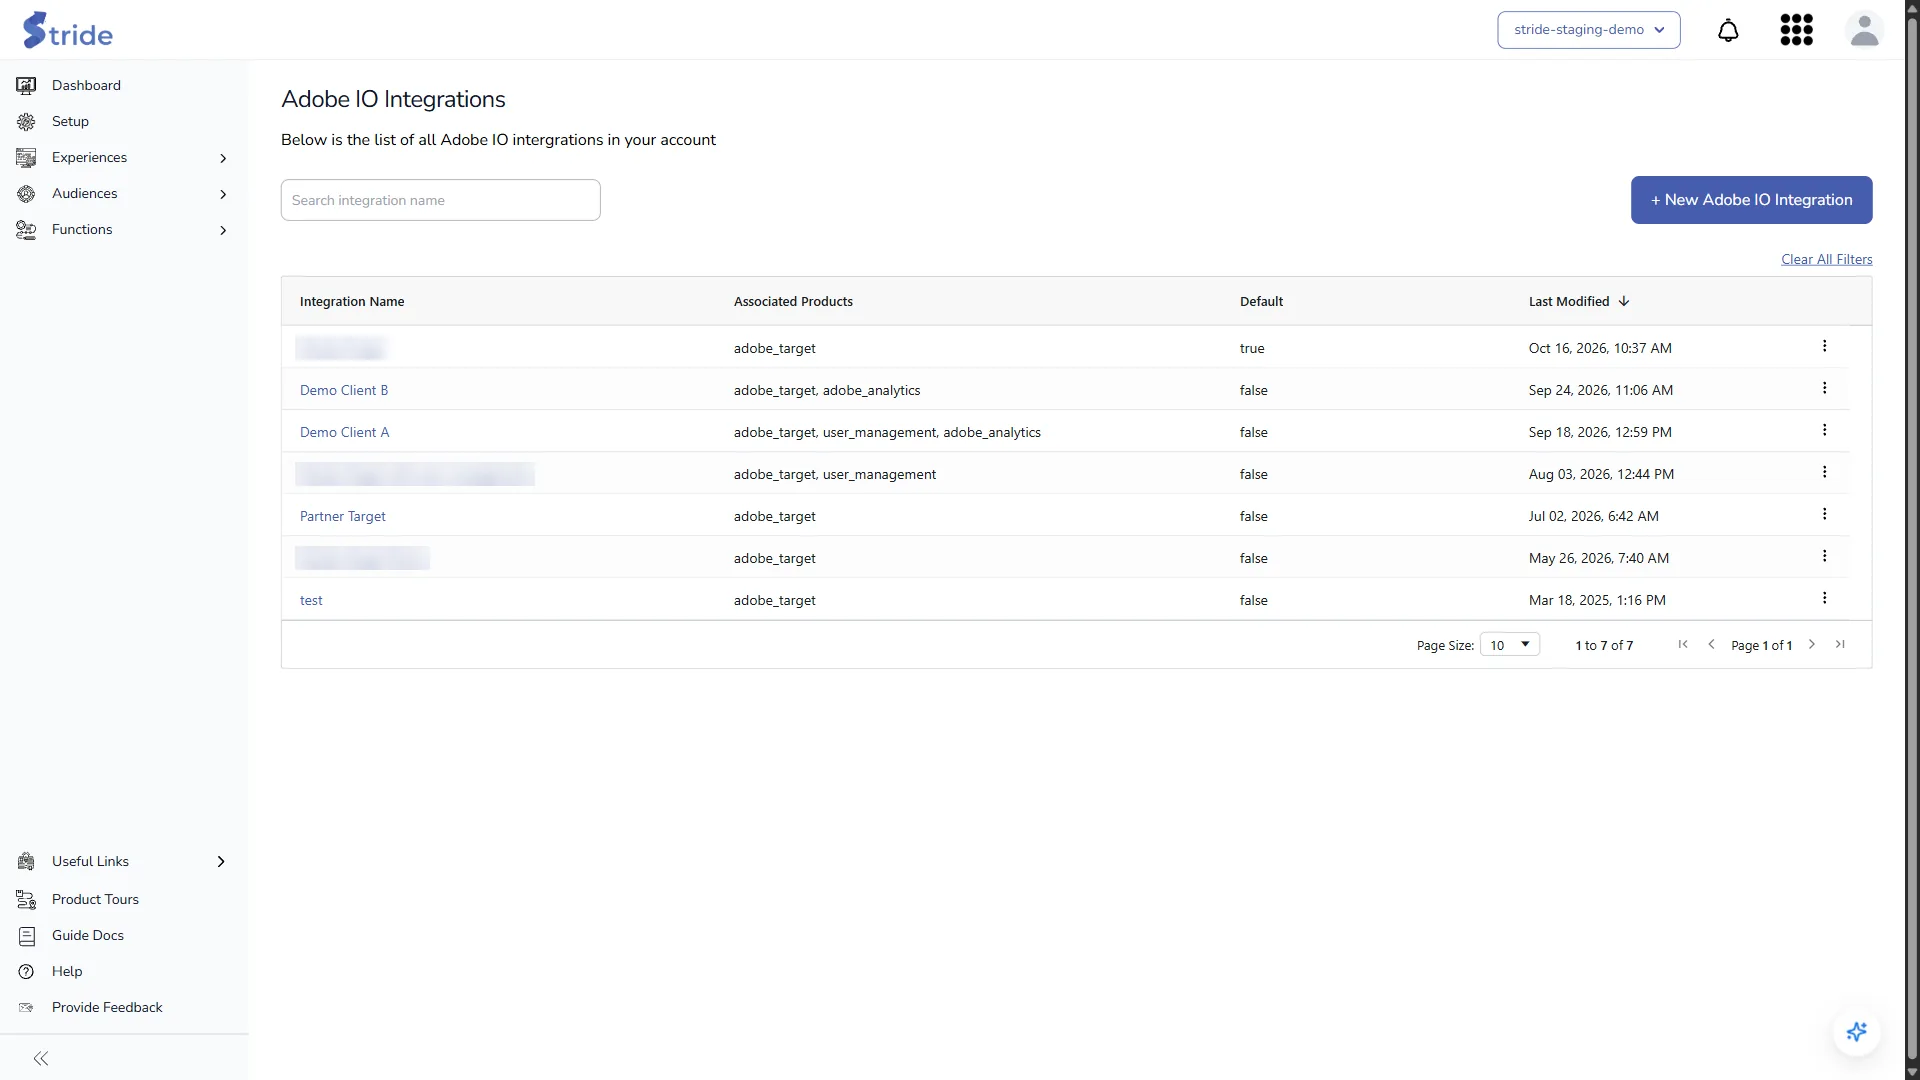Open row actions for Aug 03 entry
This screenshot has height=1080, width=1920.
(x=1824, y=472)
